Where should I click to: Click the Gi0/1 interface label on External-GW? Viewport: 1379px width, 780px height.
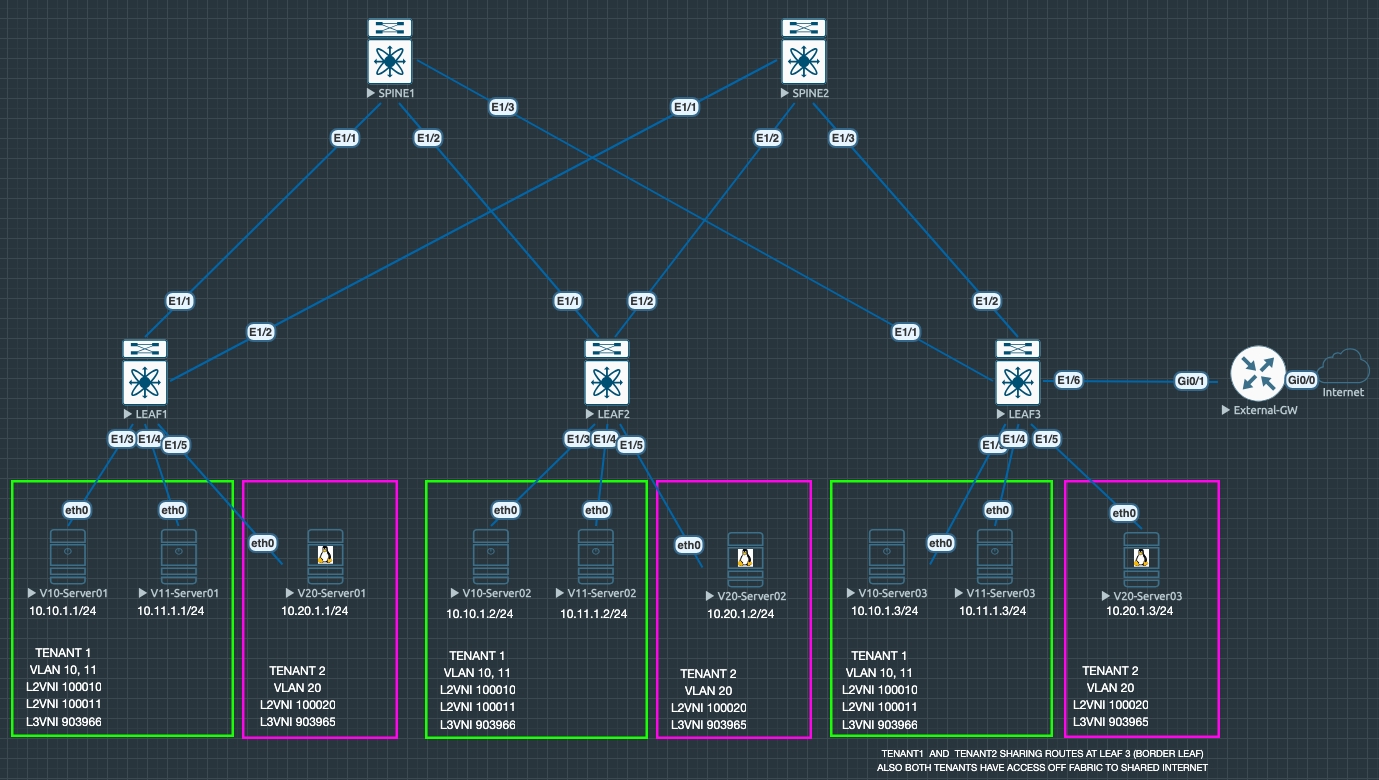click(x=1192, y=380)
